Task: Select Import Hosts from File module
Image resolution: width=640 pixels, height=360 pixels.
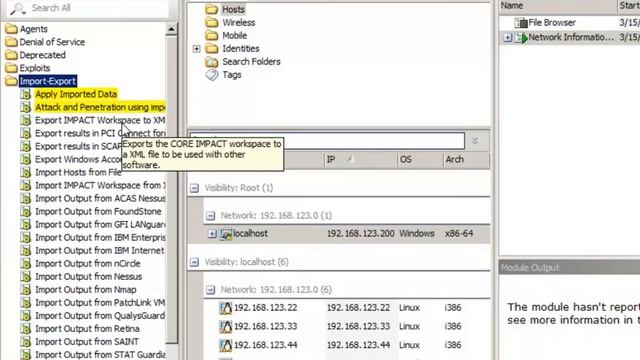Action: (78, 172)
